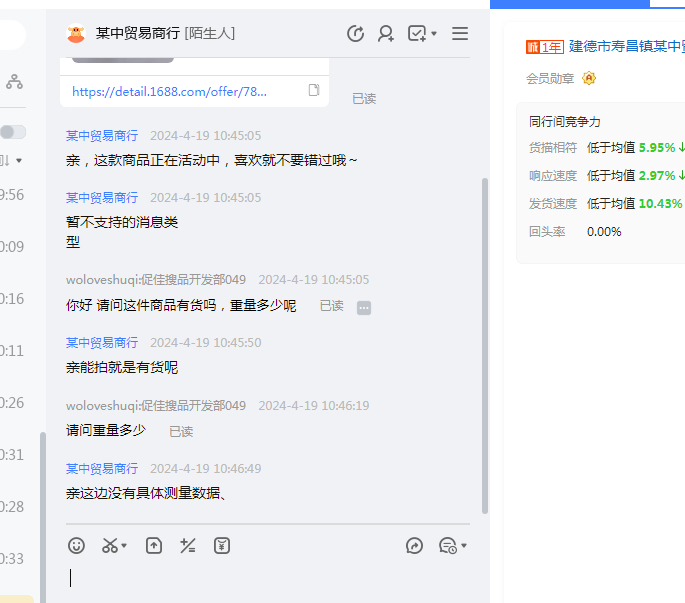Image resolution: width=685 pixels, height=603 pixels.
Task: Click the 建德市寿昌镇 company name link
Action: 626,46
